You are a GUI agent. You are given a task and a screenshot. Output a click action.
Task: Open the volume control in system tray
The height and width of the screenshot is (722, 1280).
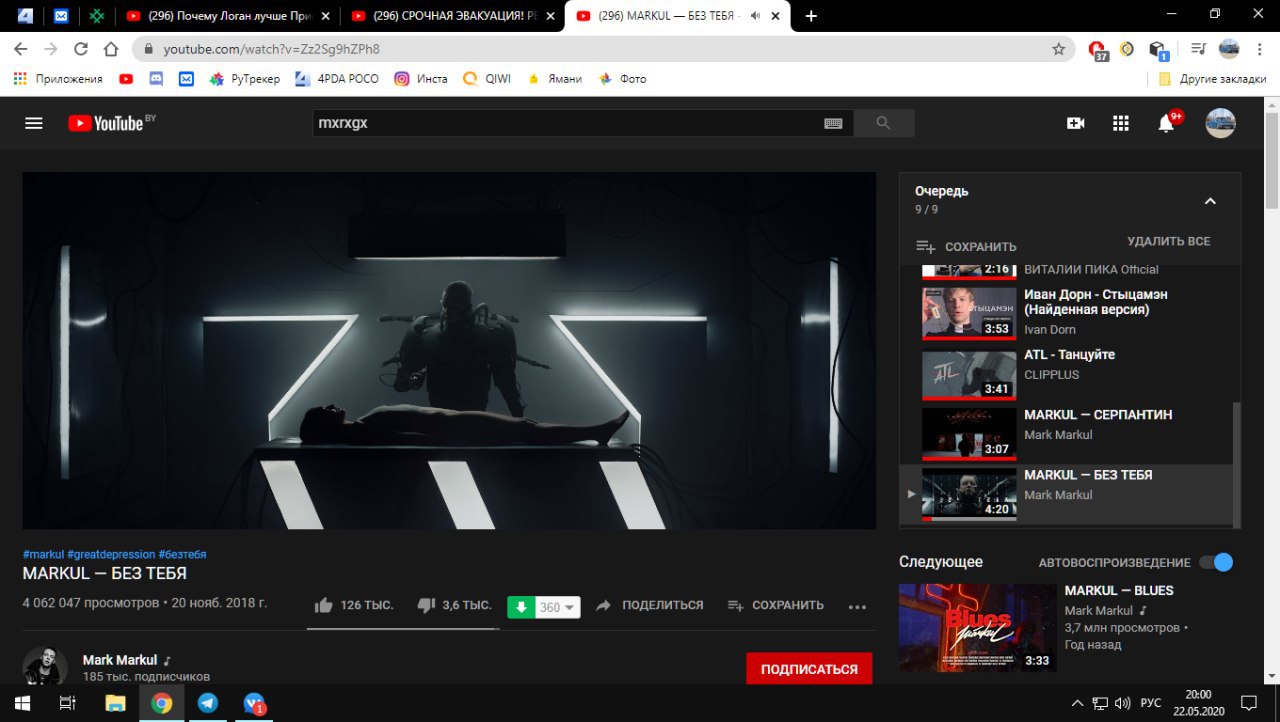click(x=1123, y=702)
